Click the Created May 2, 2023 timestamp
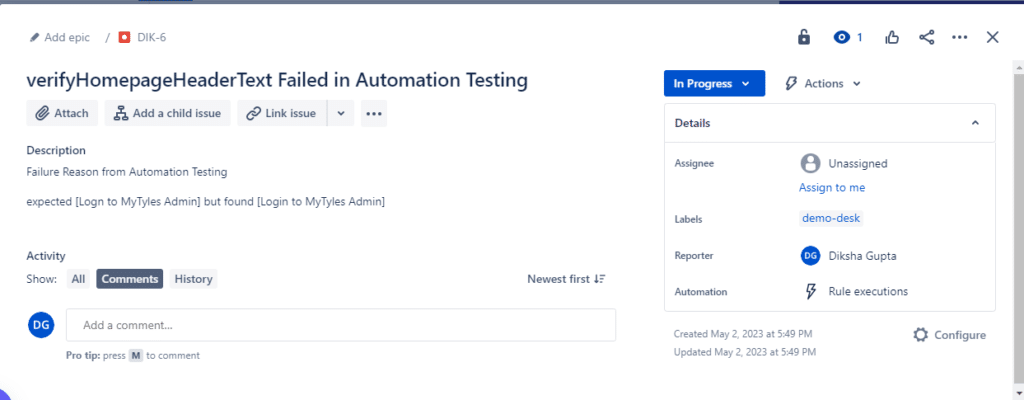Screen dimensions: 1024x400 (743, 333)
